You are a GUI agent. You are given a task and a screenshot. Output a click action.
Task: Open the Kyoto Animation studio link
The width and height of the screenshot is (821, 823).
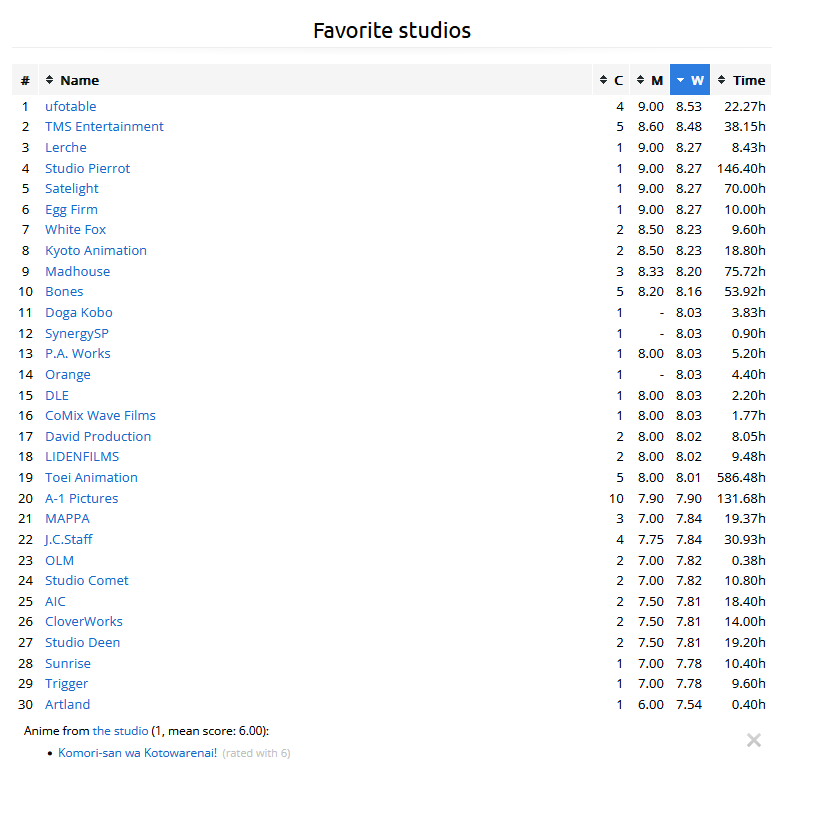point(96,250)
